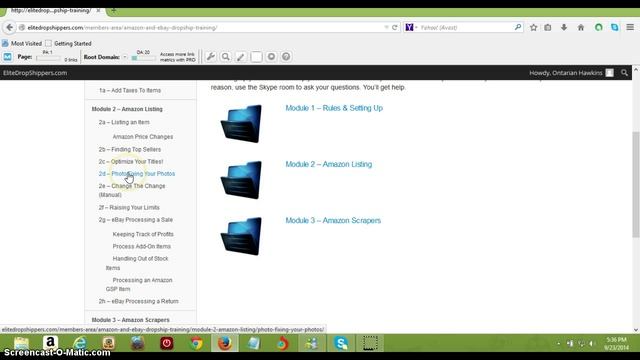
Task: Open sidebar item Amazon Price Changes
Action: click(143, 137)
